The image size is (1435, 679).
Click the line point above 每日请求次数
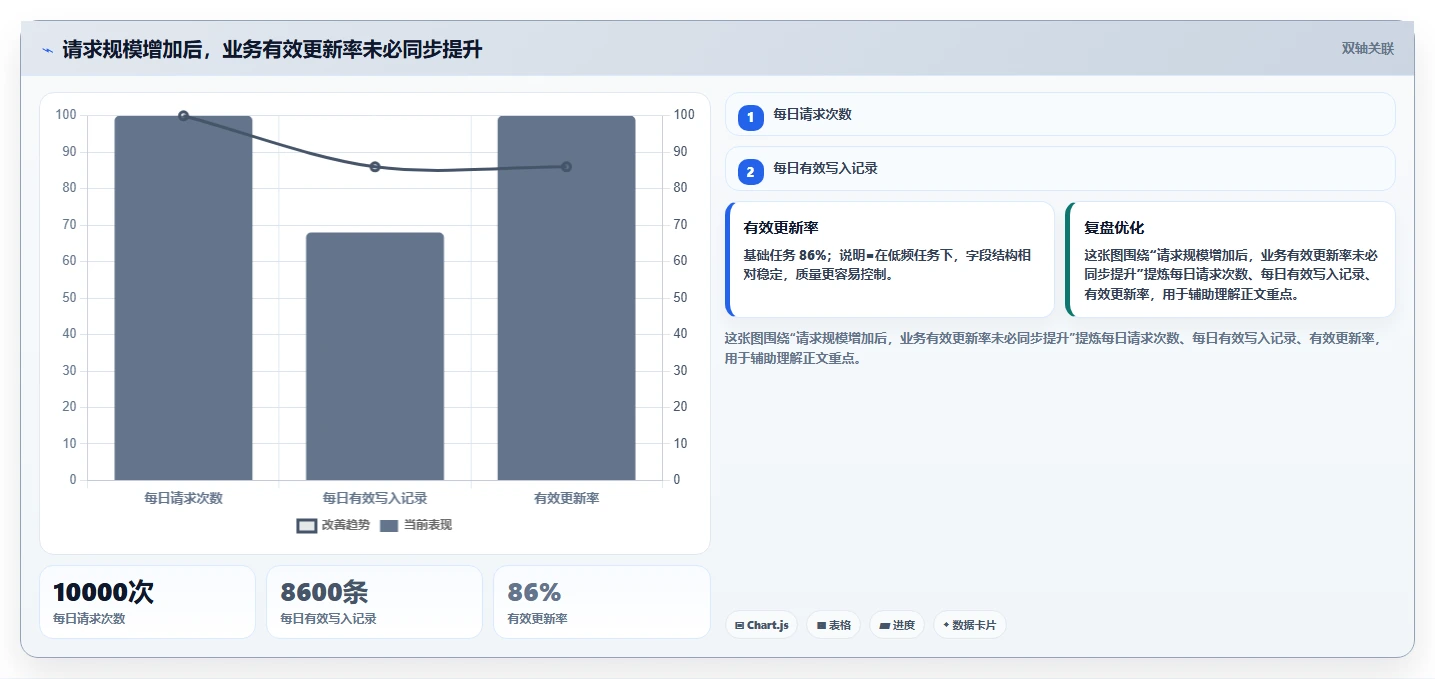pos(183,116)
